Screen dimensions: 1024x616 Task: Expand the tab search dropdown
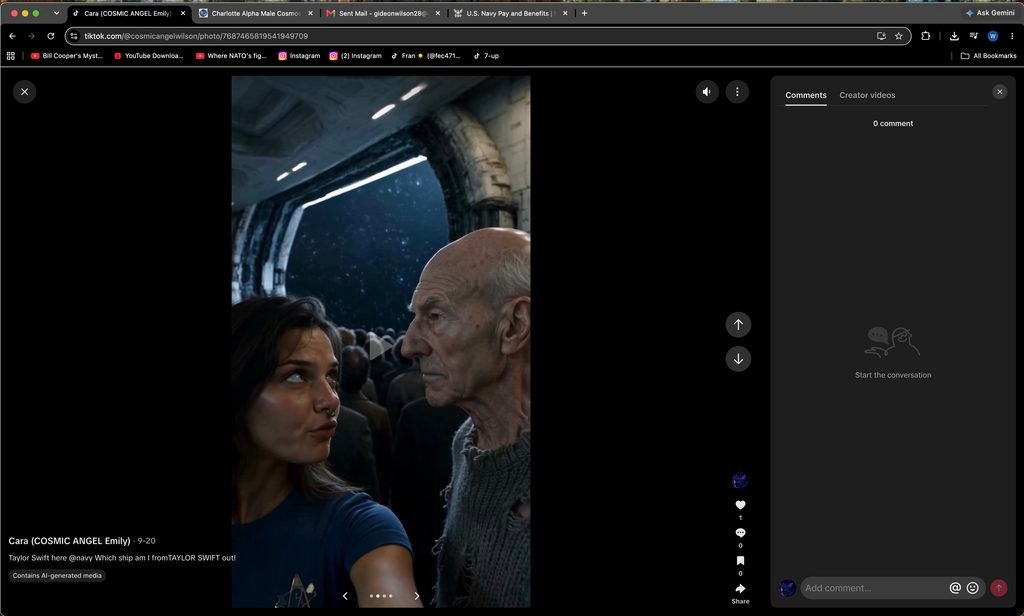56,13
